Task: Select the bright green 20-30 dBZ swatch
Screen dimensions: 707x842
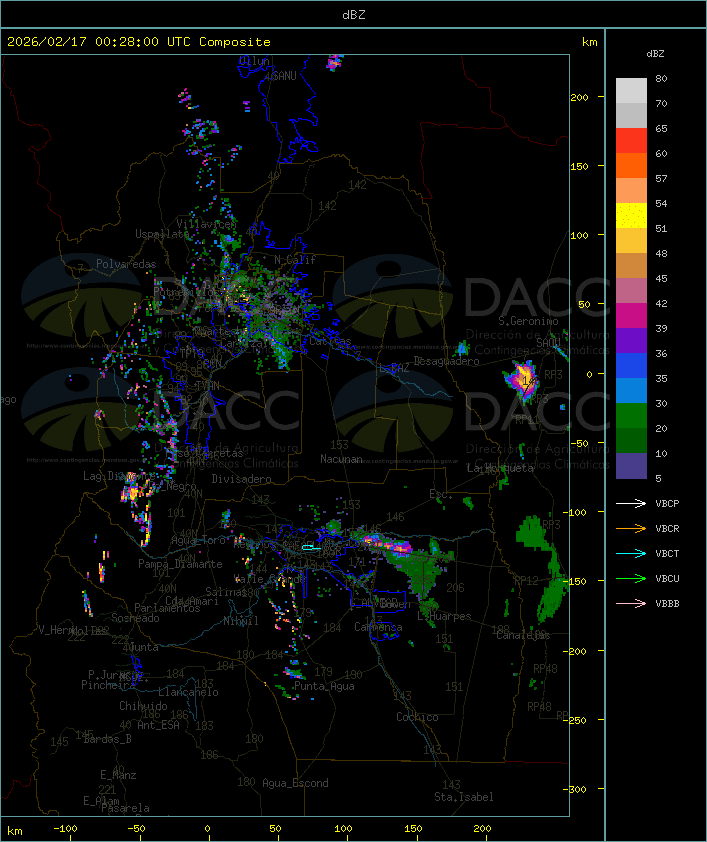Action: coord(631,416)
